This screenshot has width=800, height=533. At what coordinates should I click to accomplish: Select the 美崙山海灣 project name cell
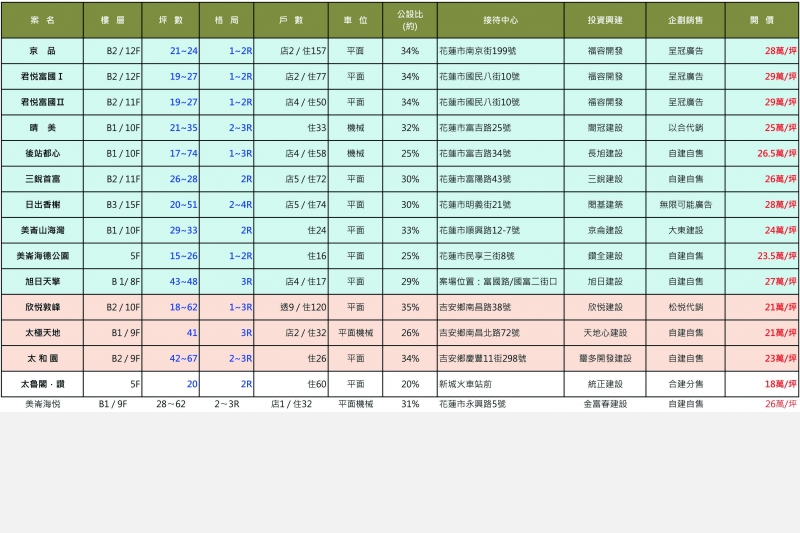pos(42,230)
